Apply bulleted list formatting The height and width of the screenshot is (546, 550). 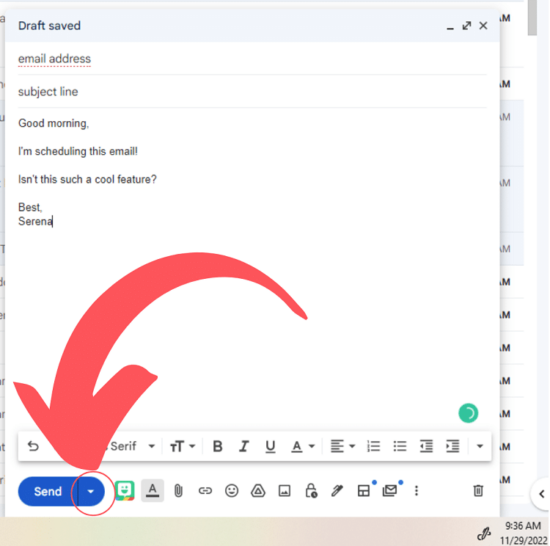tap(400, 446)
